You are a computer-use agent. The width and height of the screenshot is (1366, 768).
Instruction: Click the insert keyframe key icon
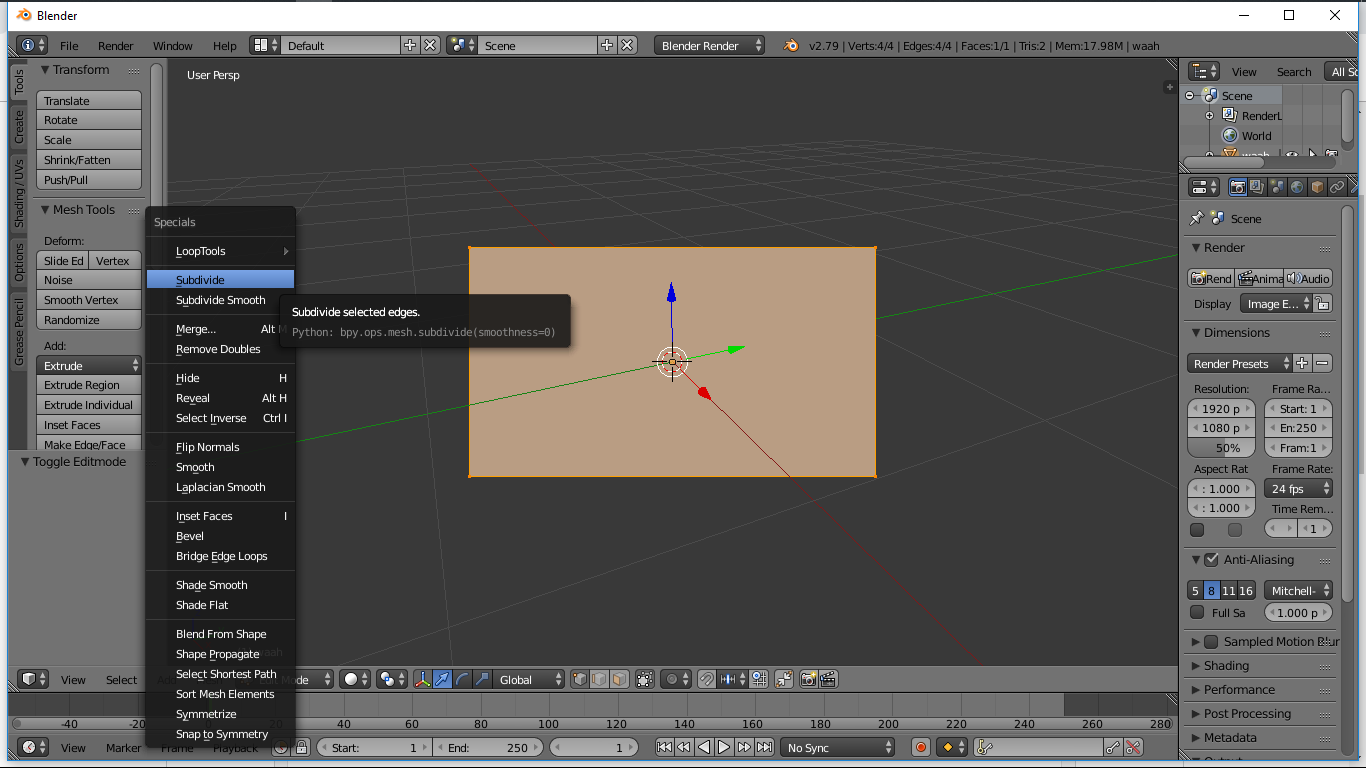pos(1113,747)
